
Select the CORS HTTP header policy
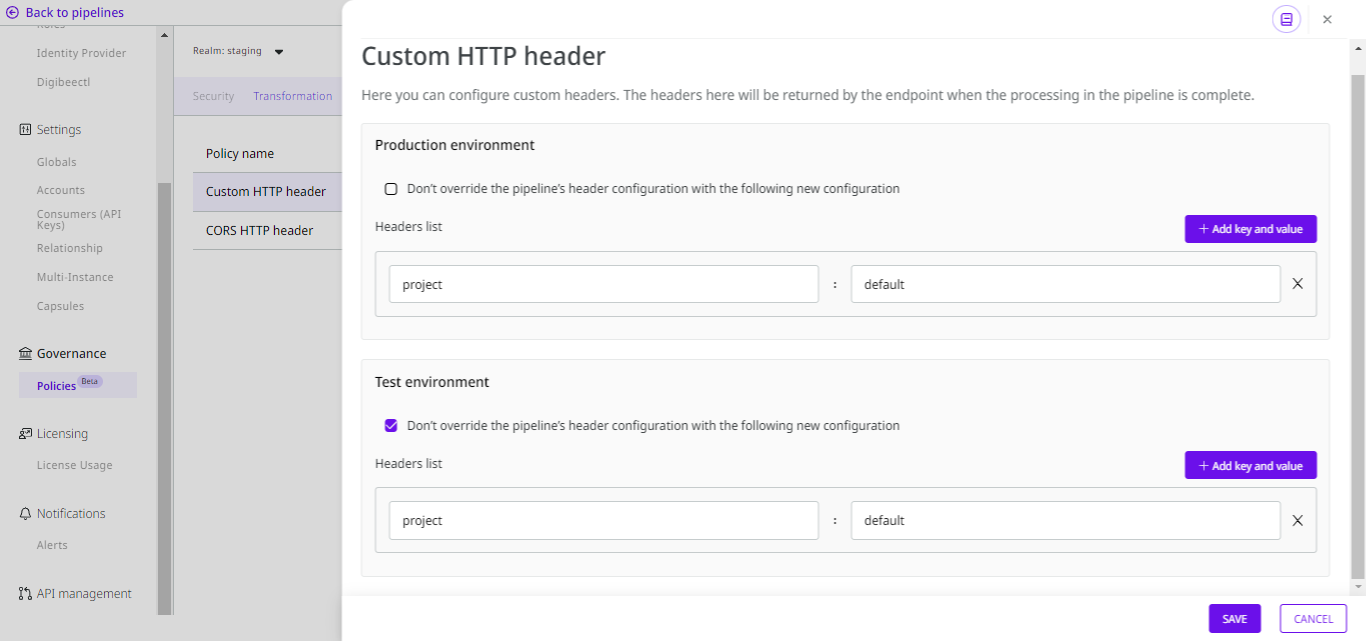click(x=260, y=231)
